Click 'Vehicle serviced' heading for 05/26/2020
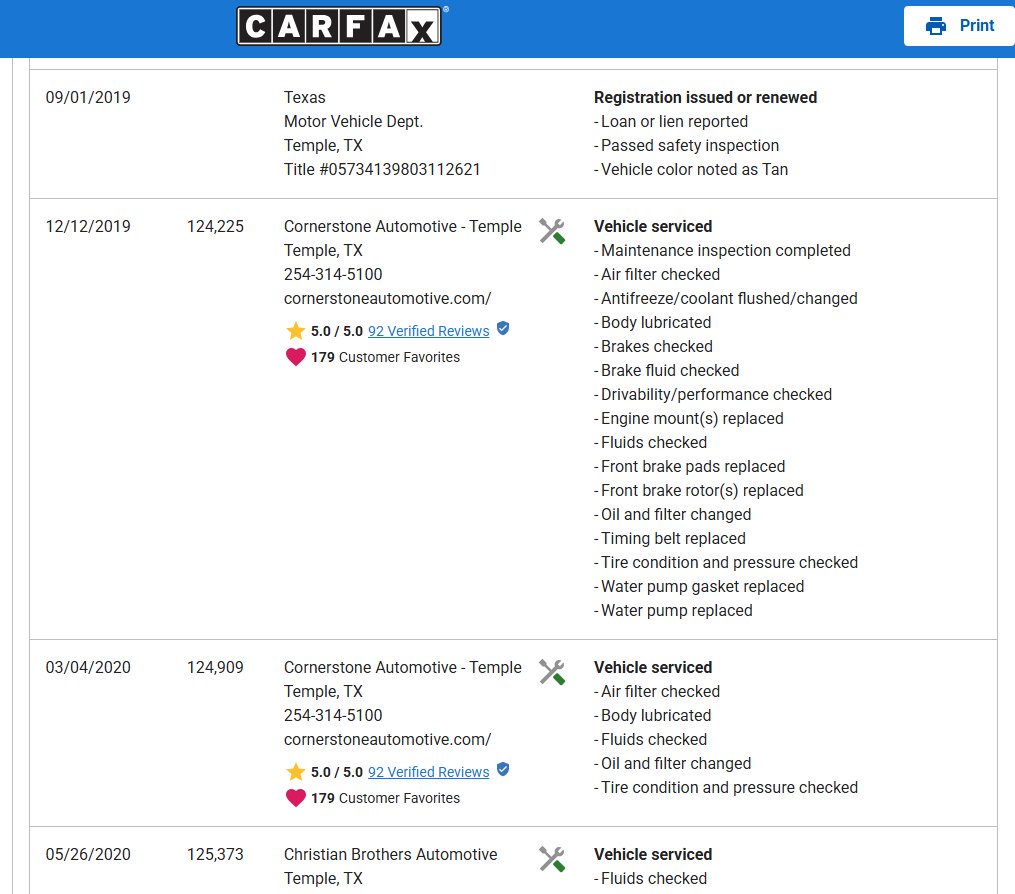Image resolution: width=1015 pixels, height=894 pixels. click(x=653, y=854)
